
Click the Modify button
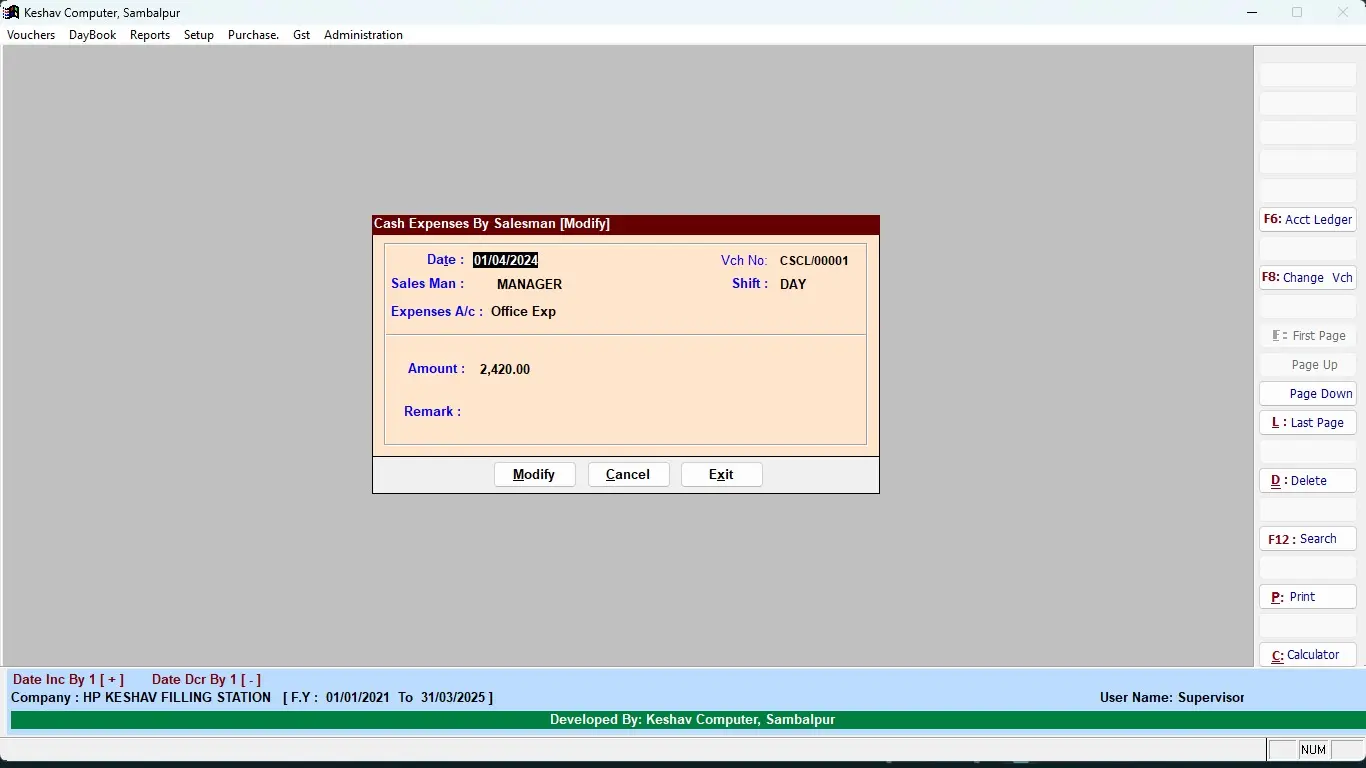coord(535,475)
